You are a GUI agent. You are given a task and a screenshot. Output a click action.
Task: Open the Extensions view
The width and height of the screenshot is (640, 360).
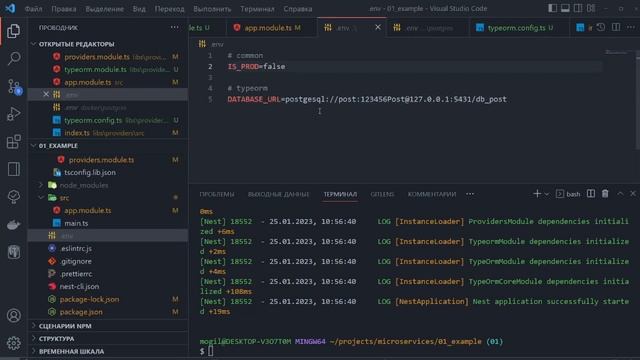13,142
